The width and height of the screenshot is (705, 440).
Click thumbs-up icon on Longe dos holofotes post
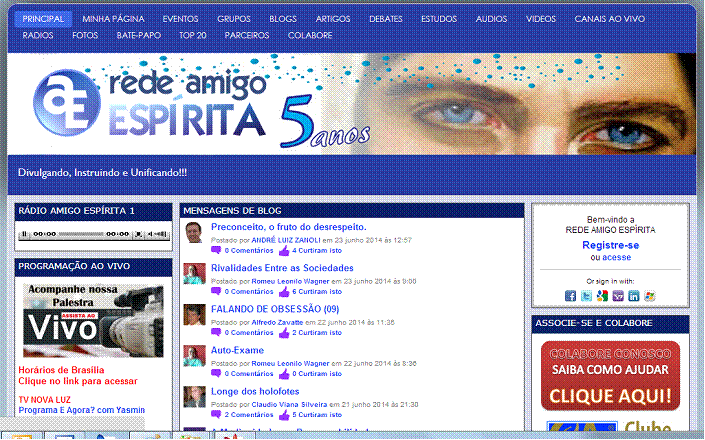(284, 414)
